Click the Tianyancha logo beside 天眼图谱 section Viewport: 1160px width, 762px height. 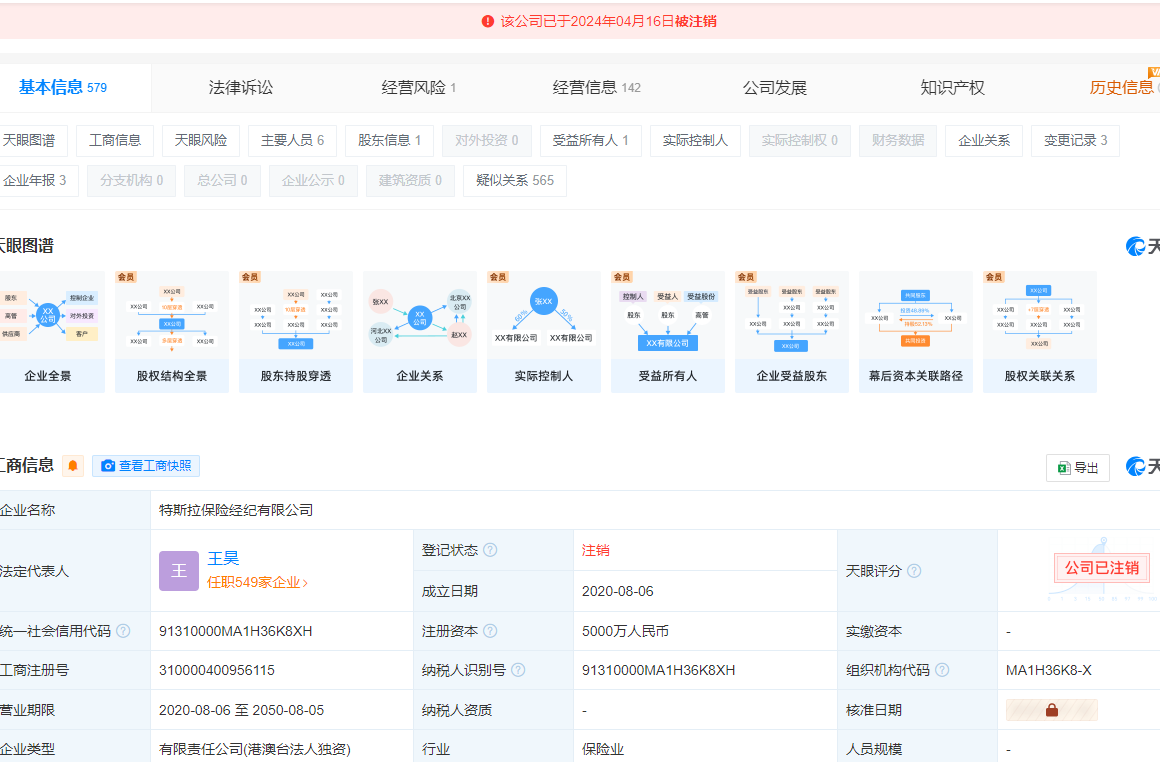pos(1134,246)
